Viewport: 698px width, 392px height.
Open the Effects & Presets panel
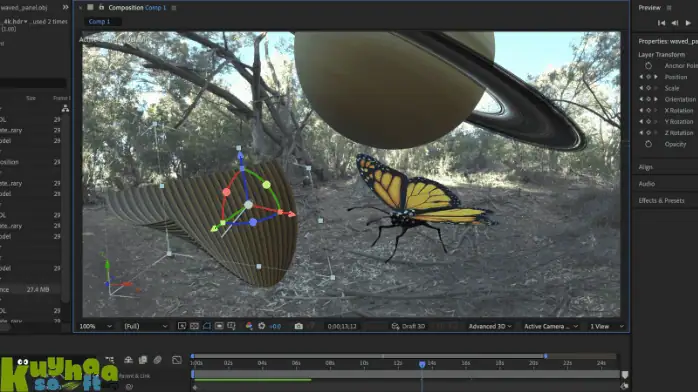(661, 201)
